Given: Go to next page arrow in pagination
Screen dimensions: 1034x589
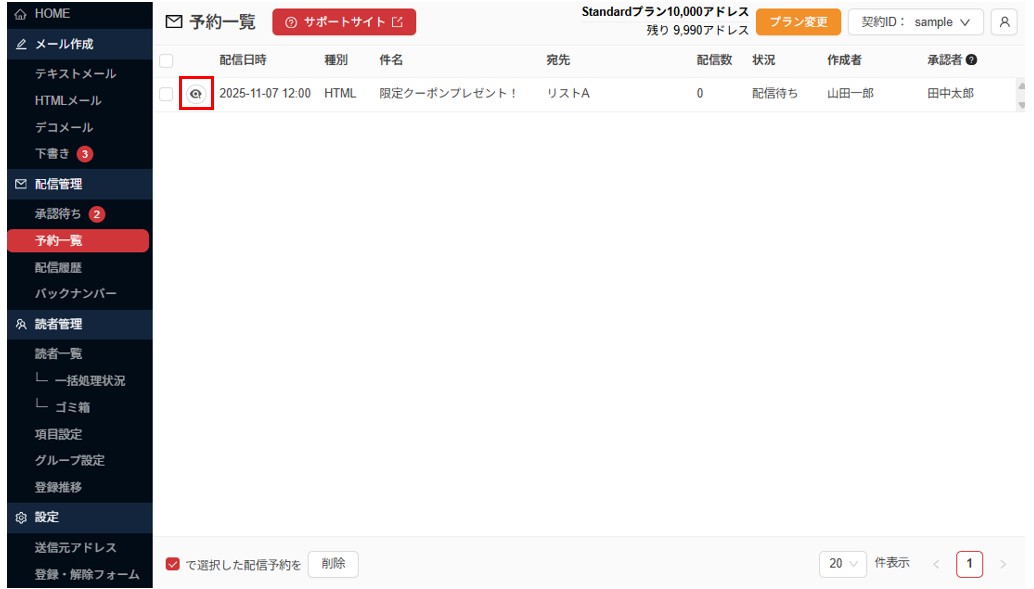Looking at the screenshot, I should (1003, 564).
